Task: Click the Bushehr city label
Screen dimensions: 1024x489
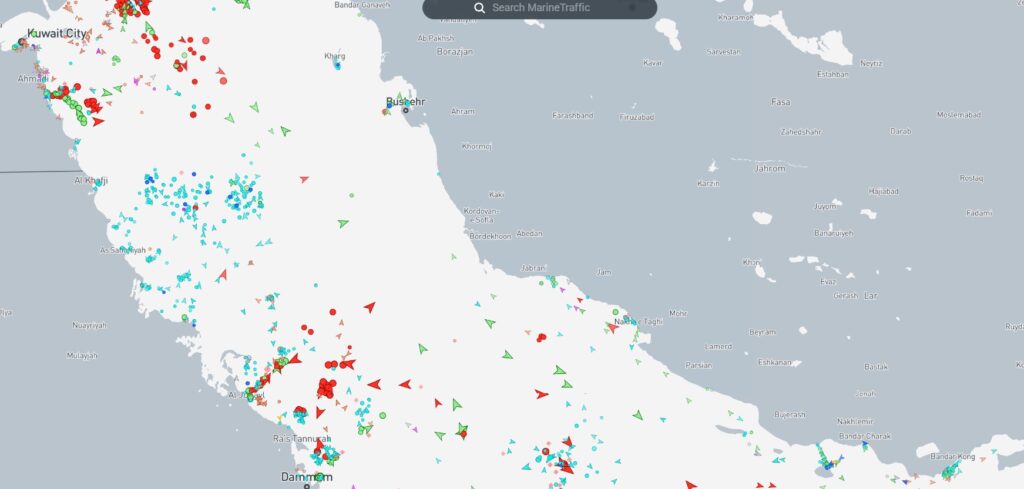Action: pos(406,101)
